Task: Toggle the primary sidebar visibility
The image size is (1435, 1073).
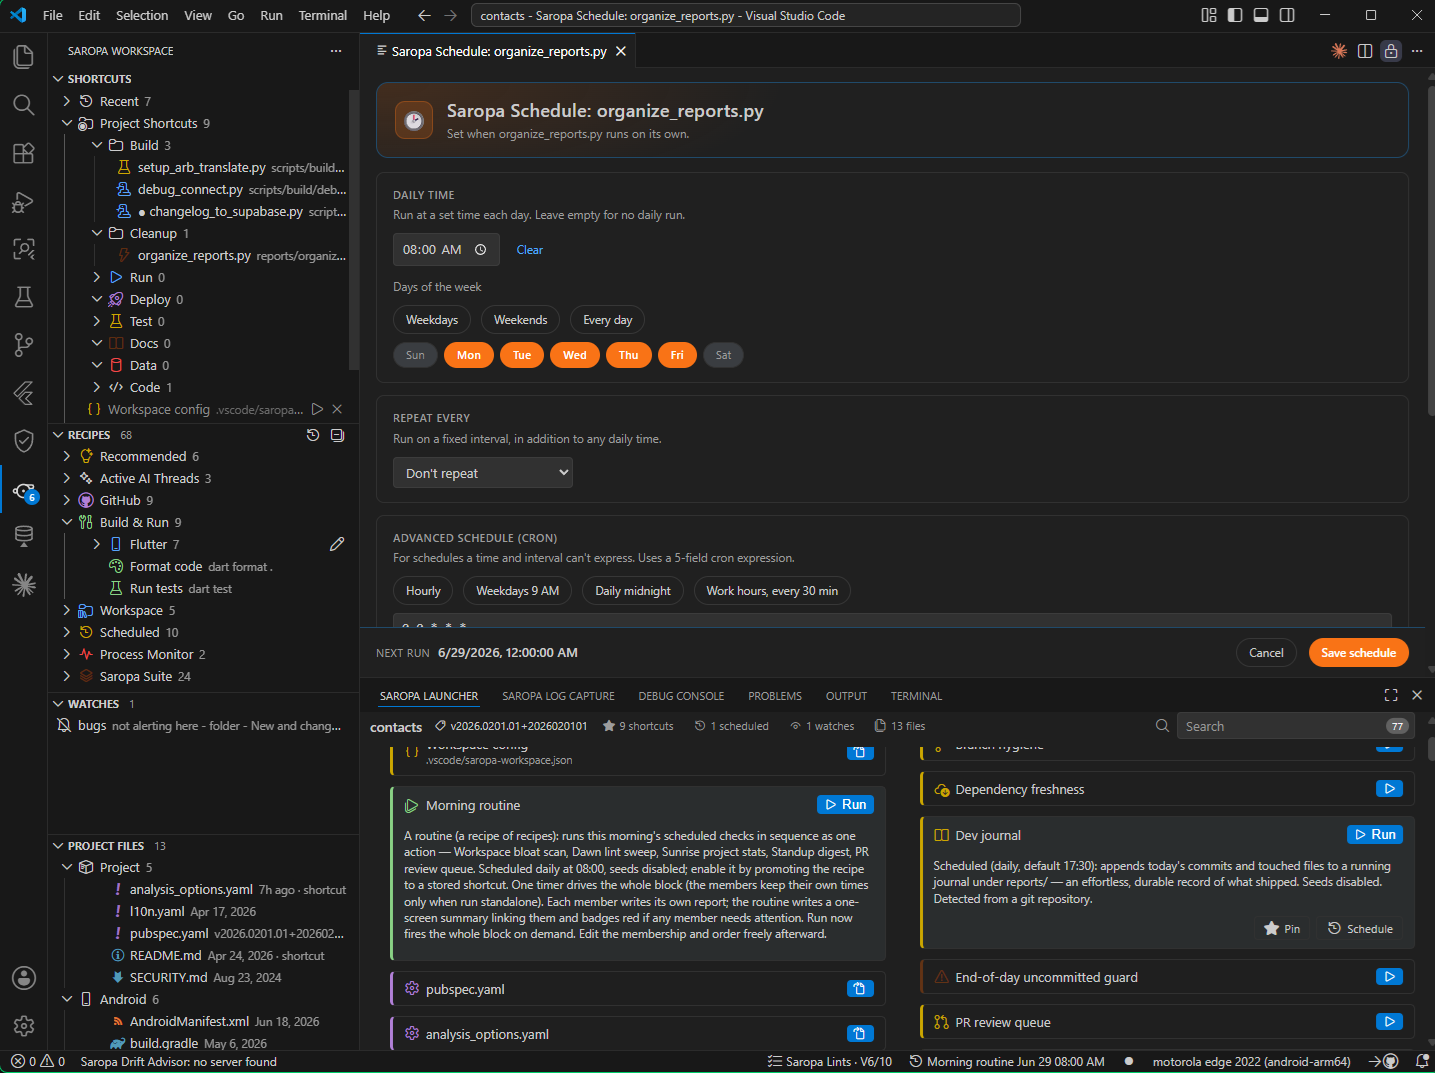Action: click(x=1235, y=15)
